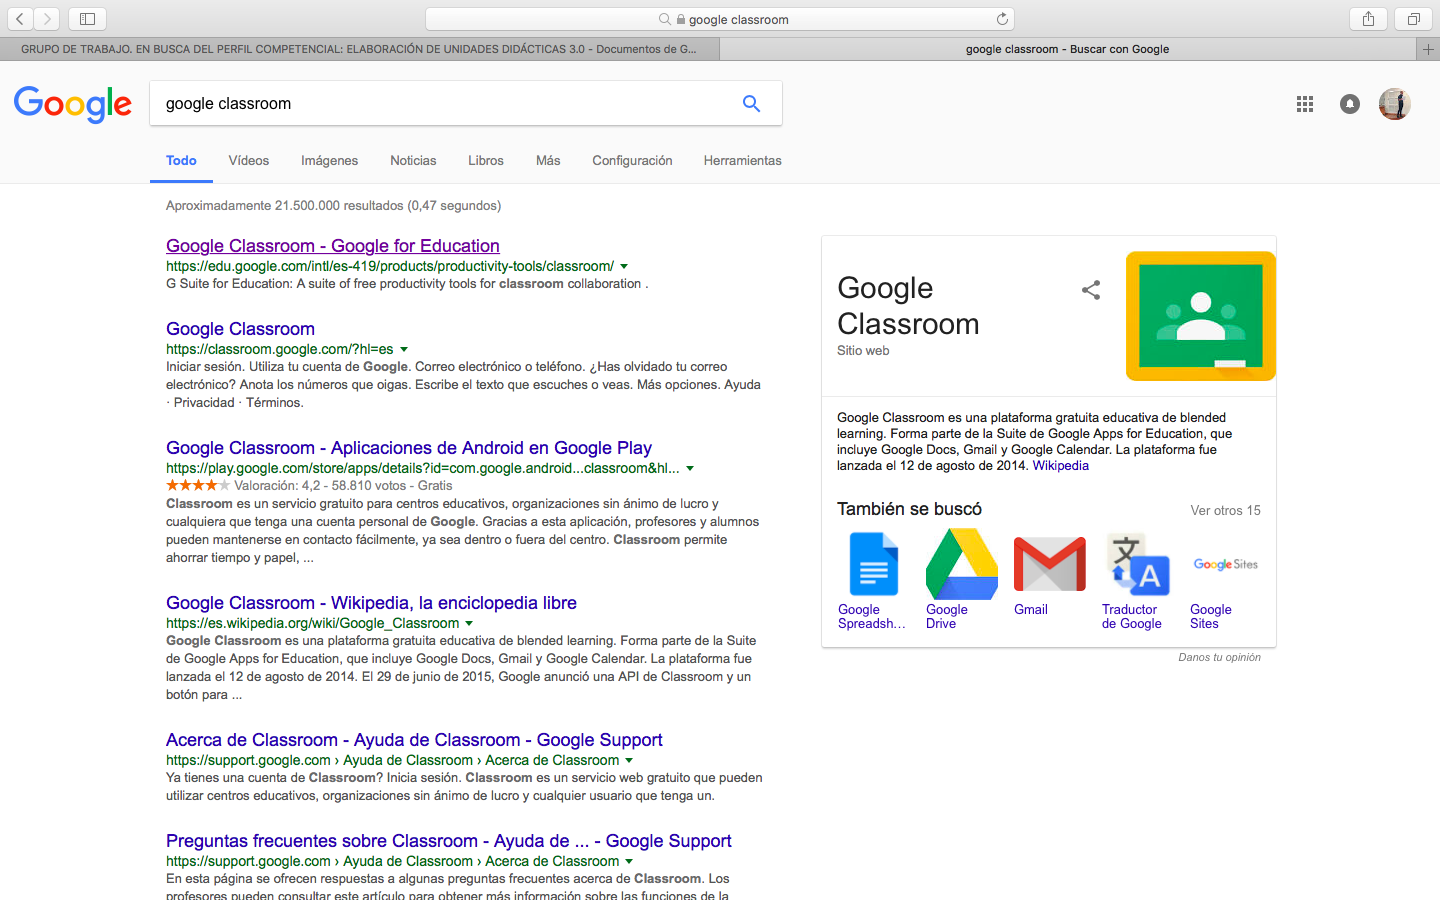Go forward with Safari's forward arrow

tap(47, 19)
